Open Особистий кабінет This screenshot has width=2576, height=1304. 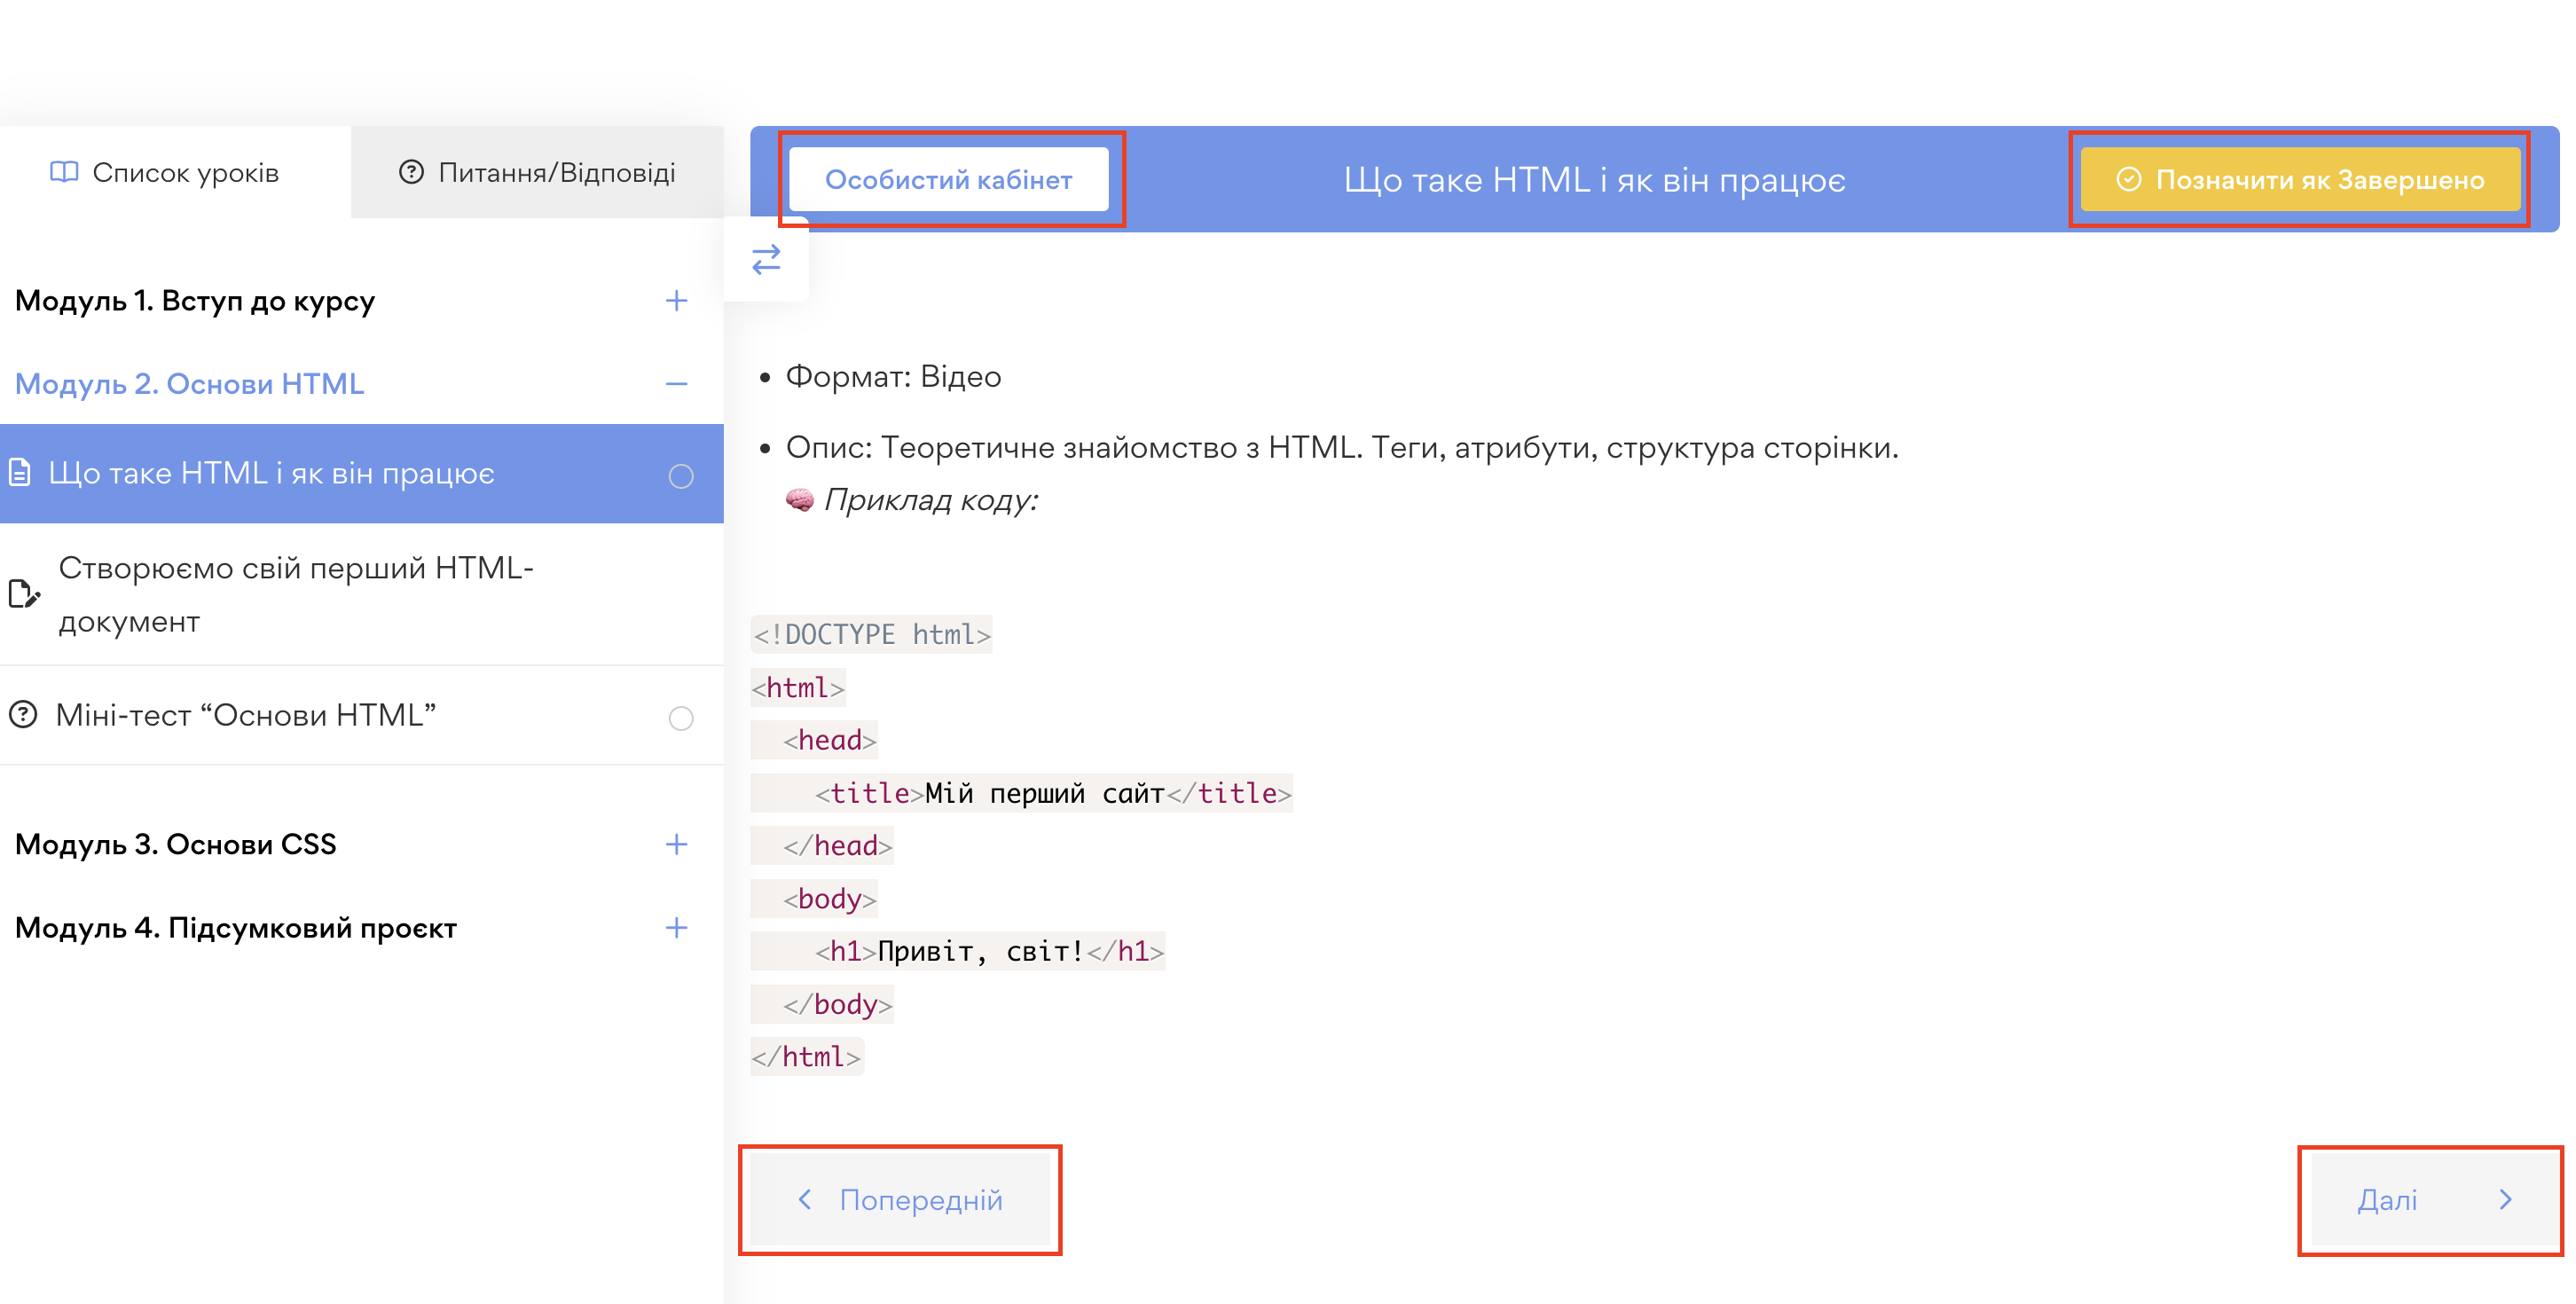[948, 180]
